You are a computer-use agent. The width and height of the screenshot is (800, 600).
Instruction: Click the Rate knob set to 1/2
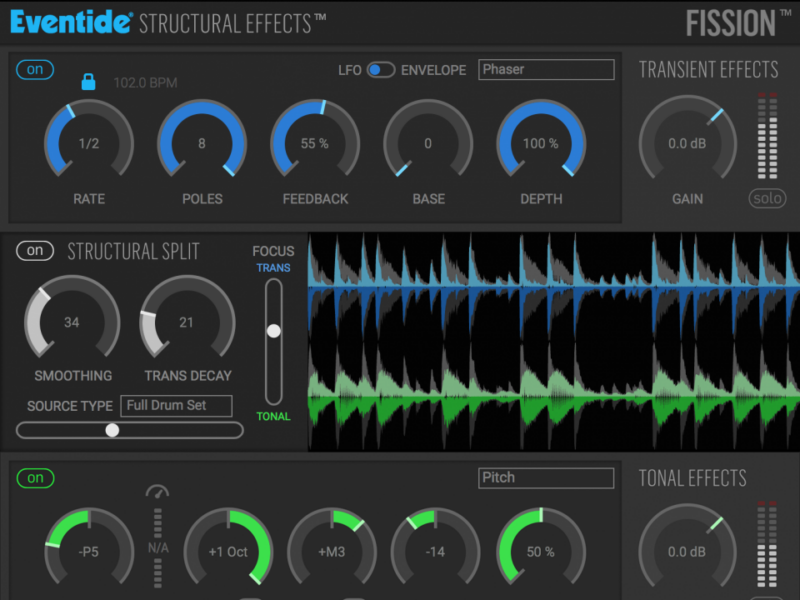(89, 144)
